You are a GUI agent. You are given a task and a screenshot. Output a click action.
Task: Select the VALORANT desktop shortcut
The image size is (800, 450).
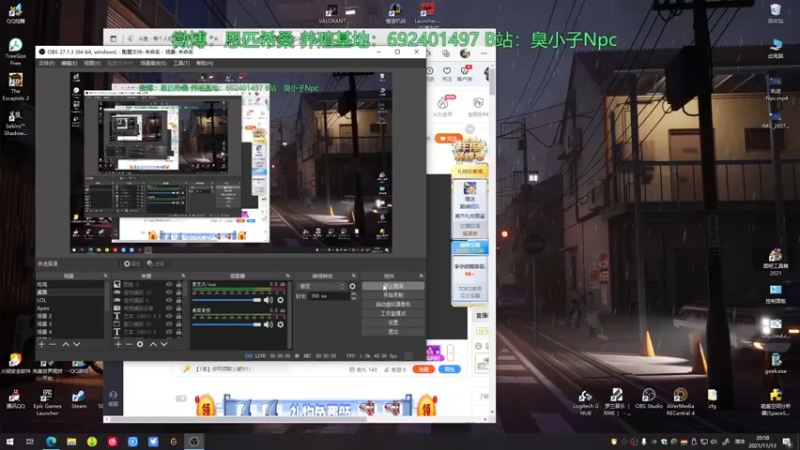332,13
